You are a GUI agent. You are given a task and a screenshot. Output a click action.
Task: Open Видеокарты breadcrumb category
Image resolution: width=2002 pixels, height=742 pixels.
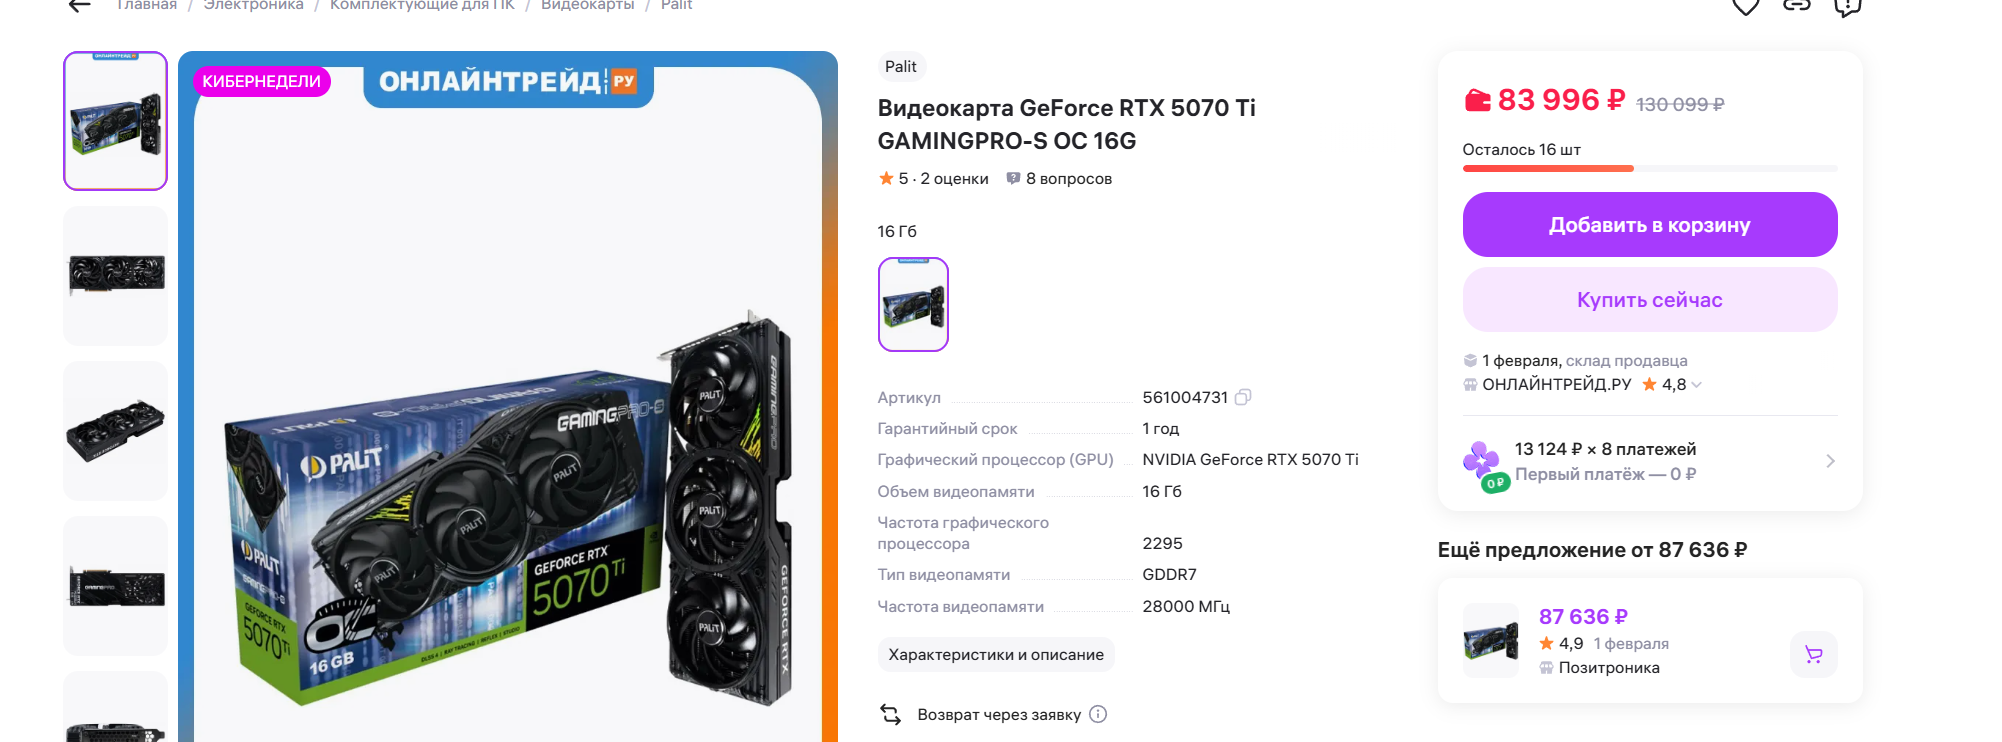click(x=588, y=5)
